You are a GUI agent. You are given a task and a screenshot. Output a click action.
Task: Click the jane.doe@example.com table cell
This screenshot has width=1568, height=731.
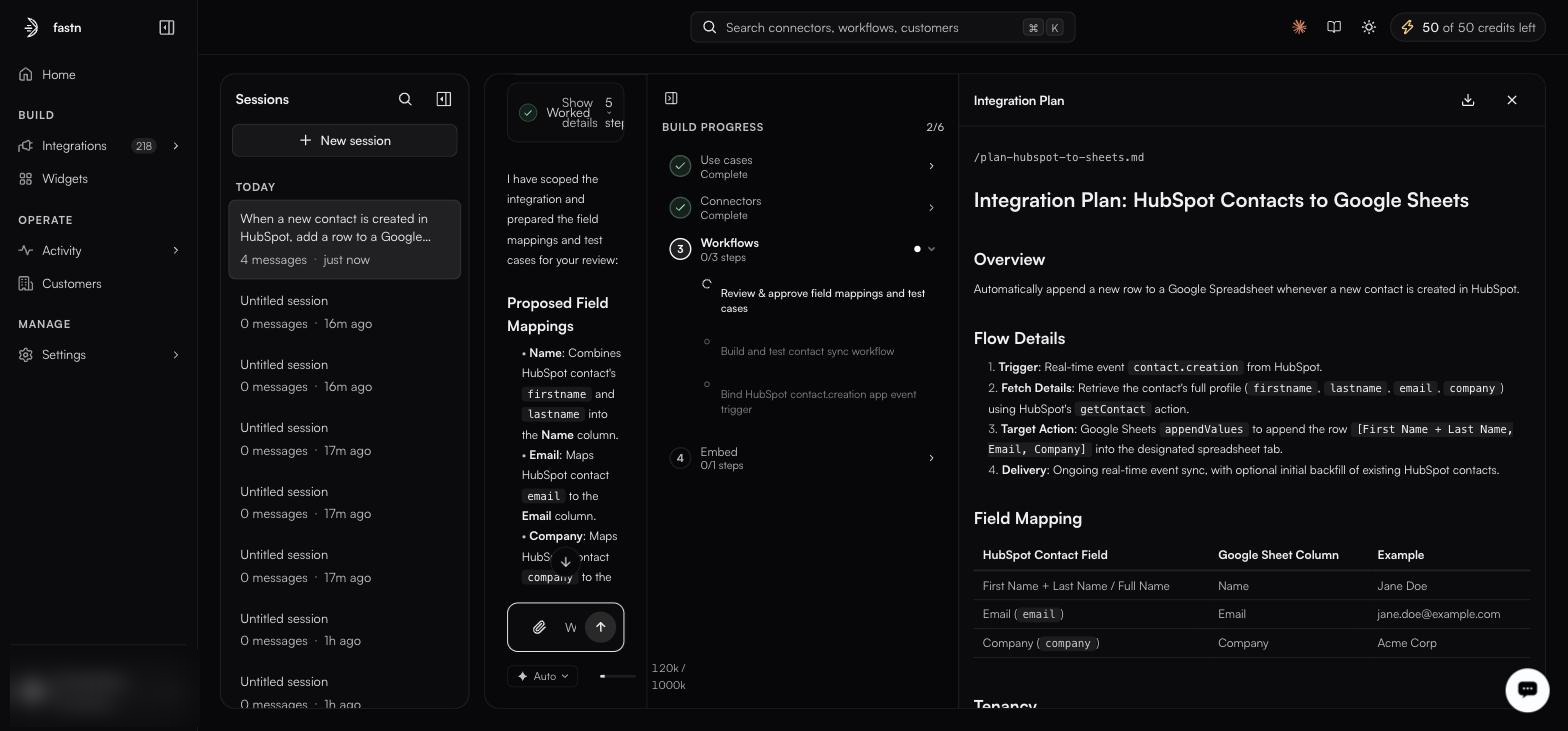point(1438,614)
